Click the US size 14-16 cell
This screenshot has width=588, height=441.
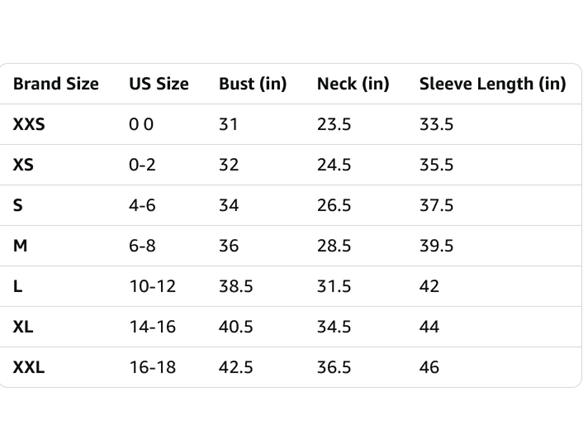[x=152, y=327]
